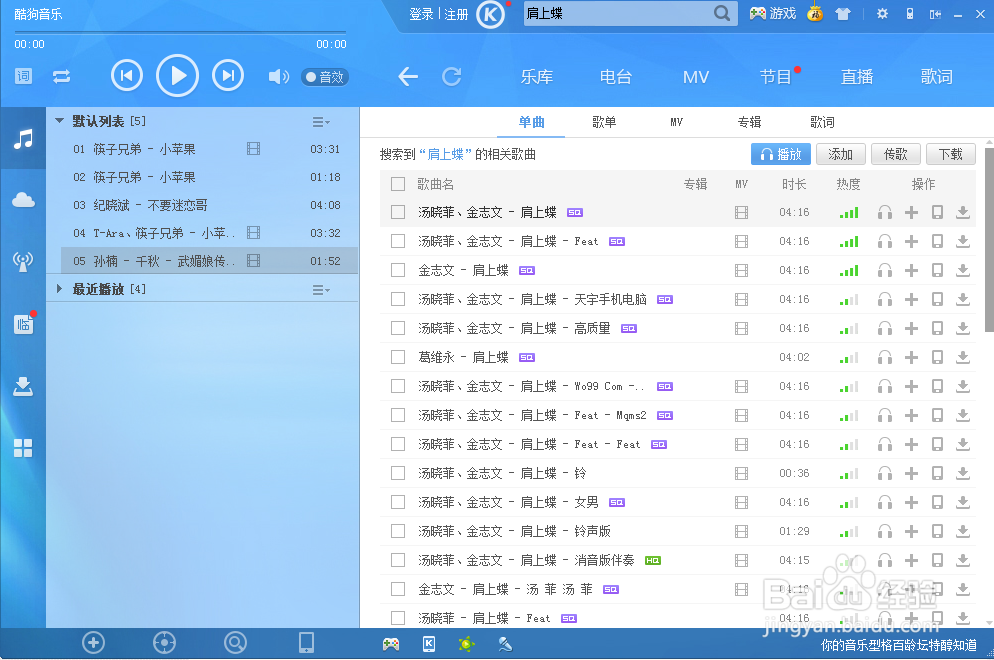Image resolution: width=994 pixels, height=660 pixels.
Task: Open the cloud music panel in sidebar
Action: (22, 198)
